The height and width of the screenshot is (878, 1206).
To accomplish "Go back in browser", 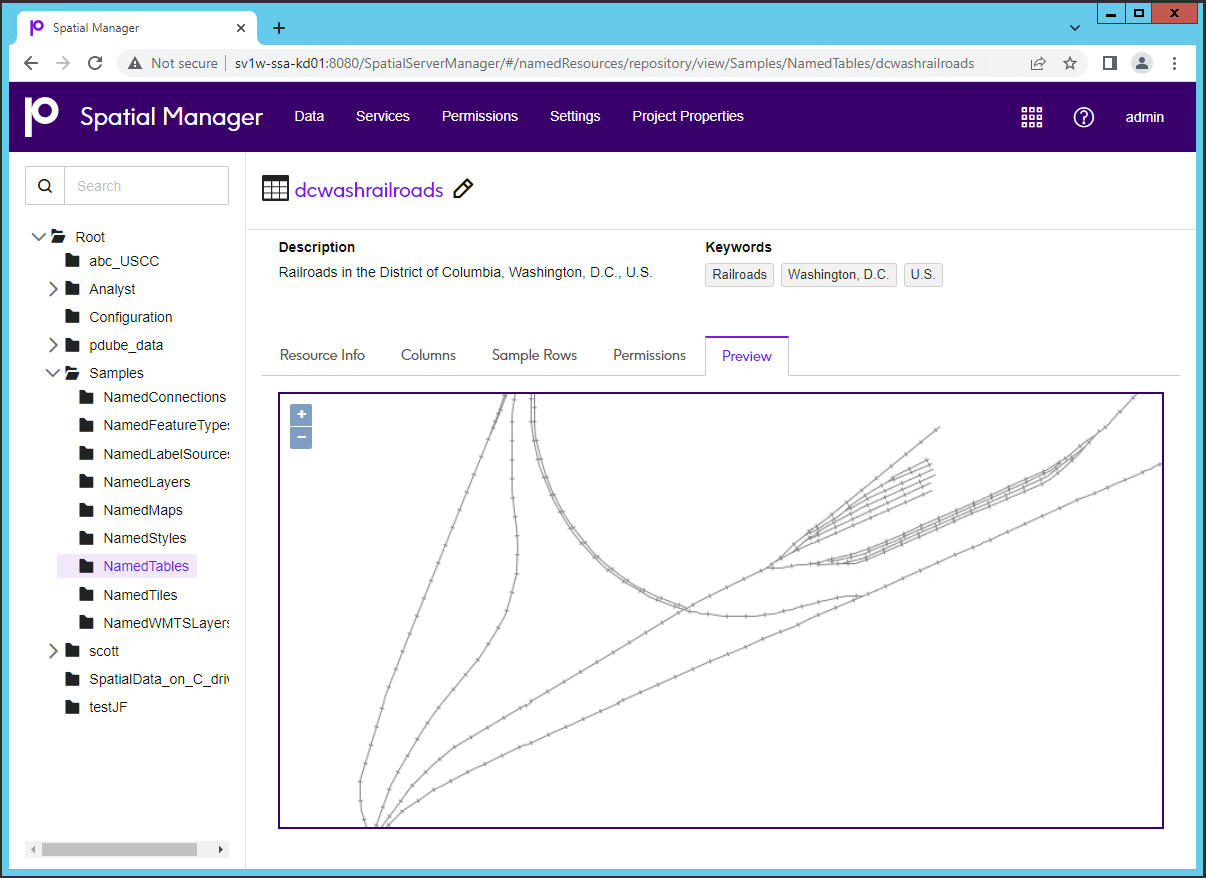I will [x=31, y=63].
